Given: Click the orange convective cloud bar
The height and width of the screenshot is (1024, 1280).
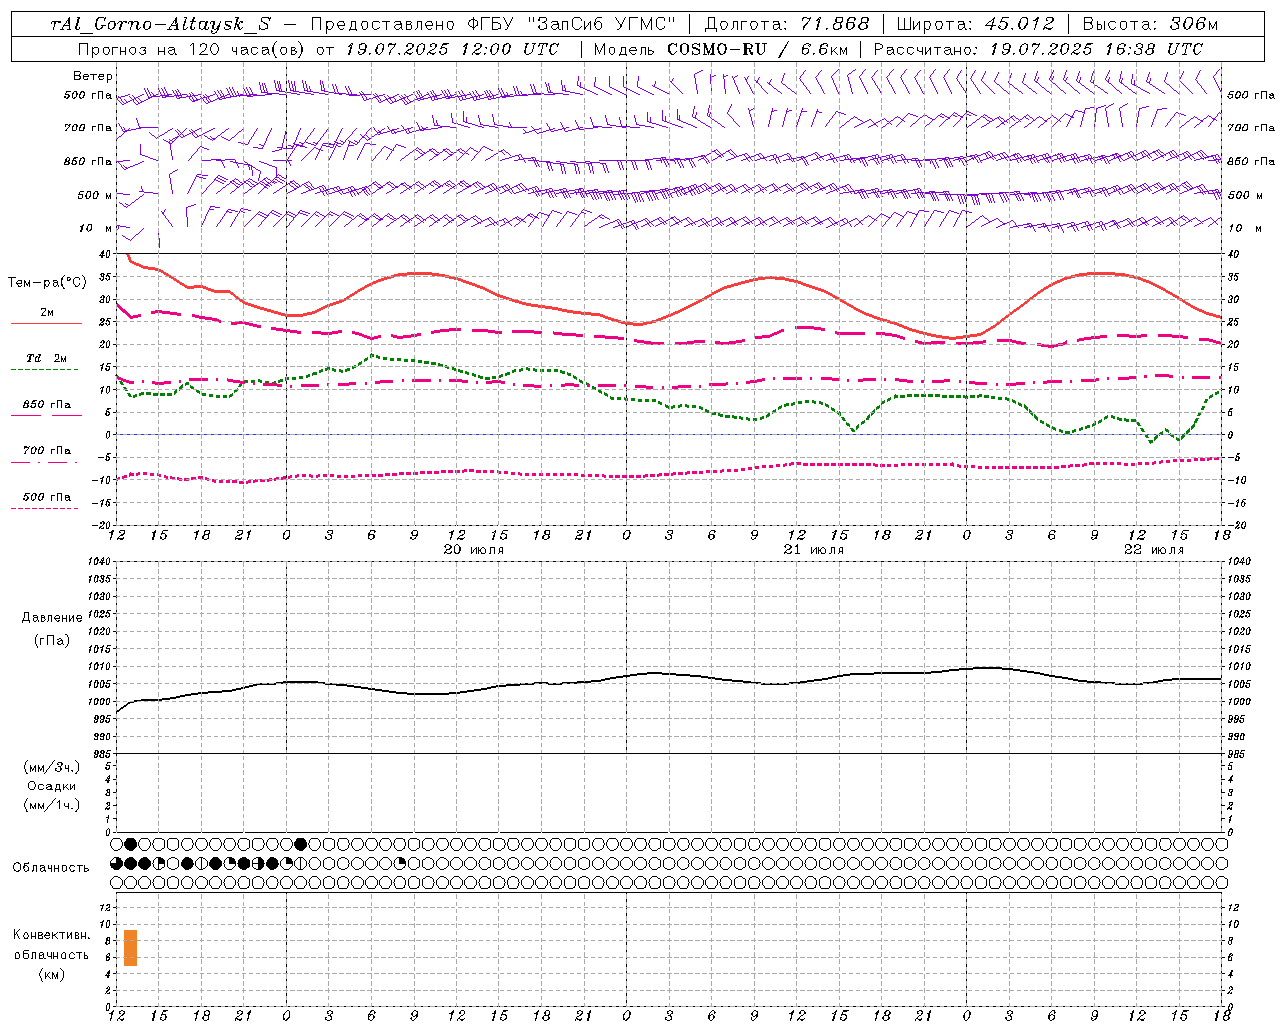Looking at the screenshot, I should [130, 948].
